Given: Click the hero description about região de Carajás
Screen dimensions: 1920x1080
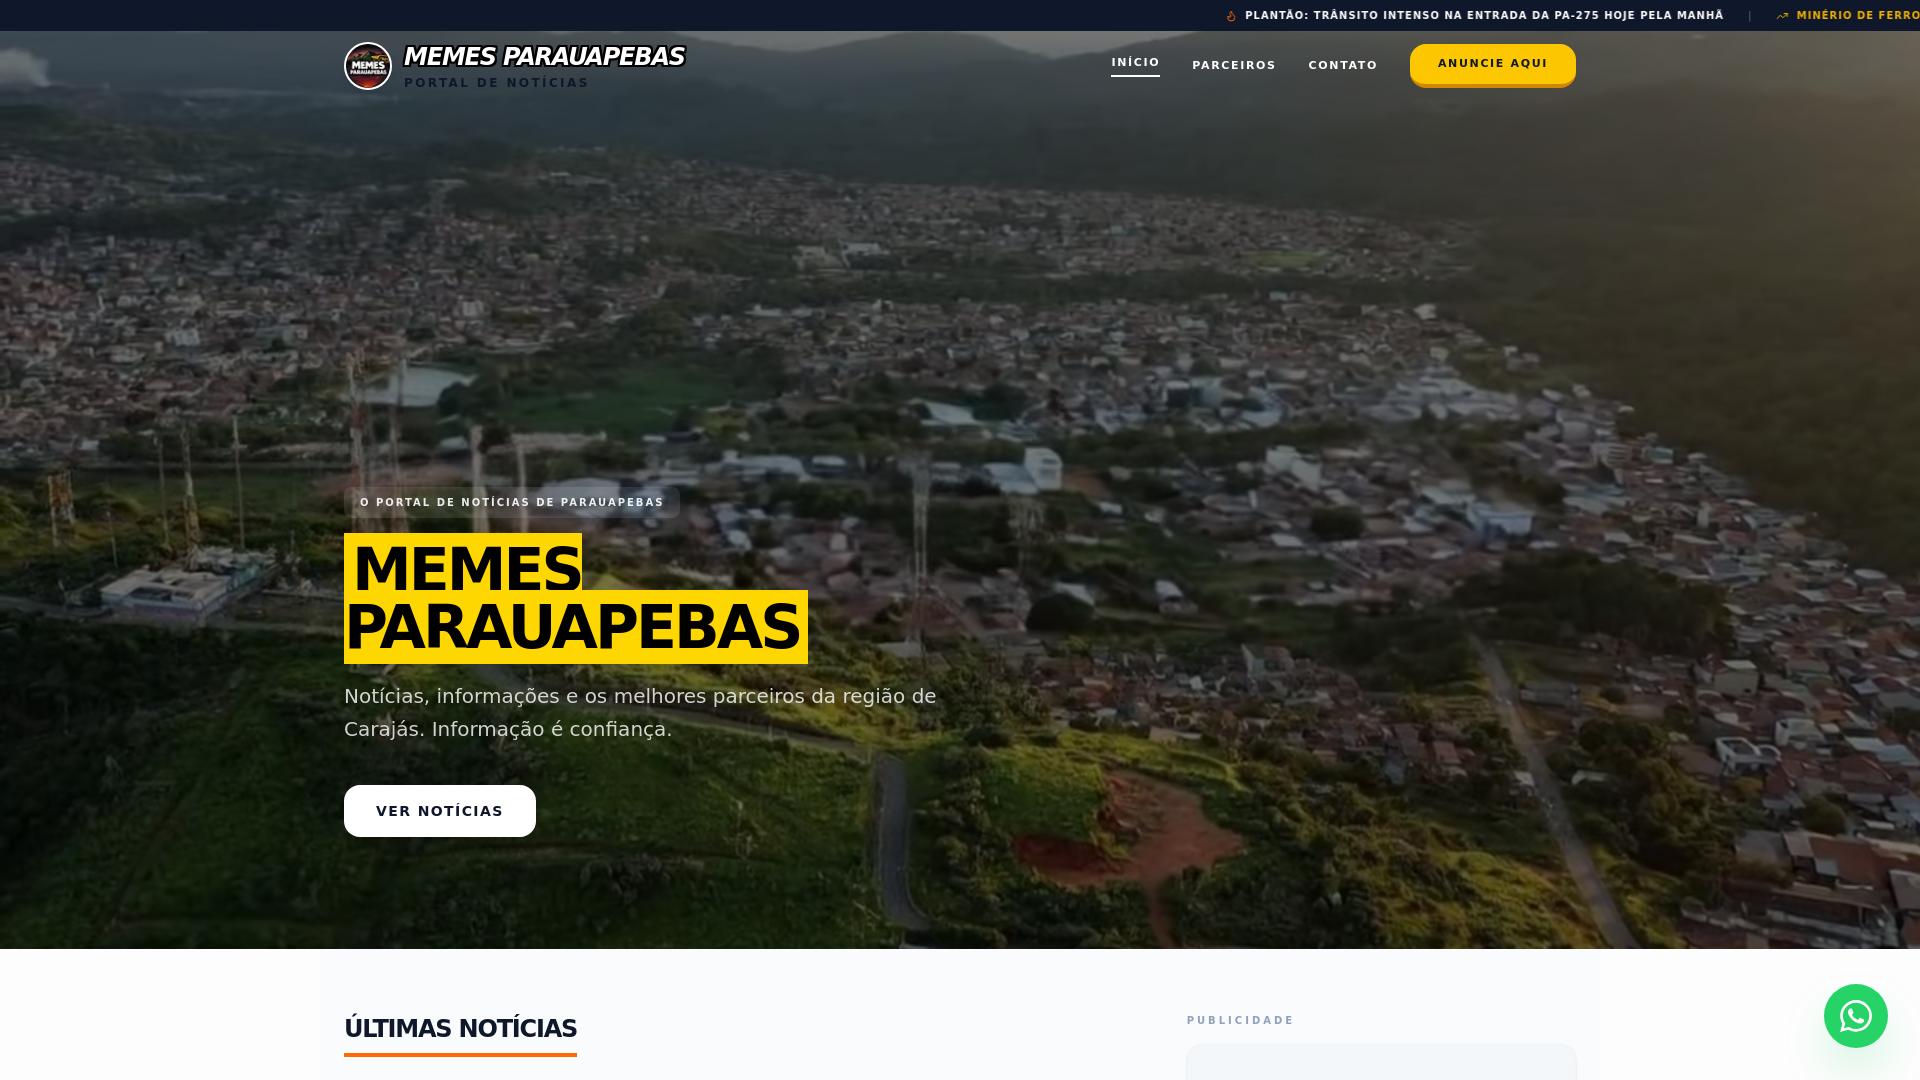Looking at the screenshot, I should 640,712.
